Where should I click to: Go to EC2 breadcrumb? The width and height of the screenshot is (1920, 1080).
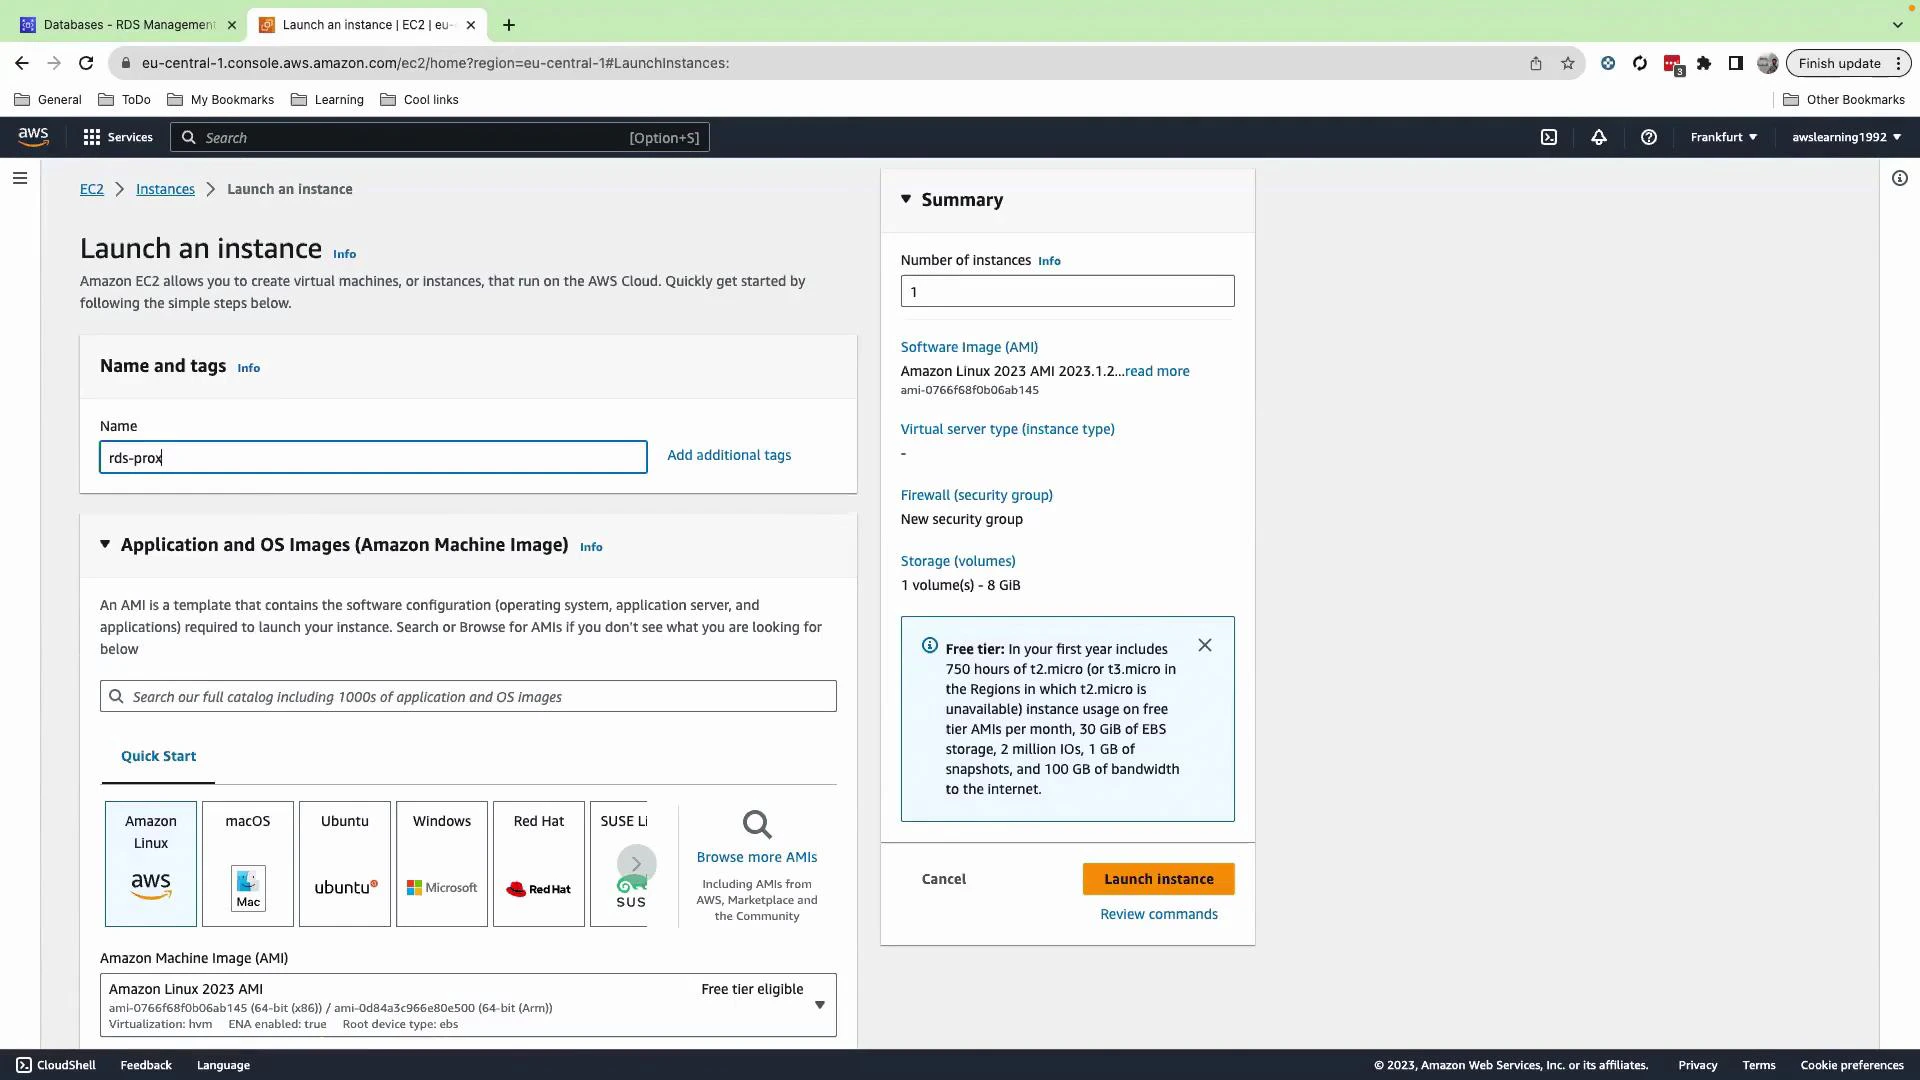point(92,189)
